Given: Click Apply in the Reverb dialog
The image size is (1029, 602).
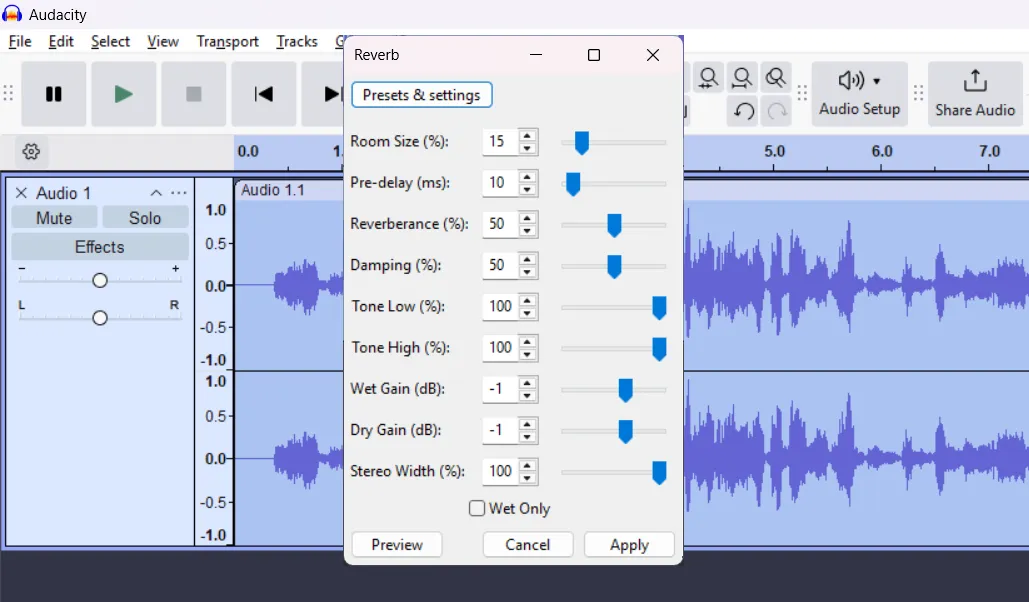Looking at the screenshot, I should (x=629, y=545).
